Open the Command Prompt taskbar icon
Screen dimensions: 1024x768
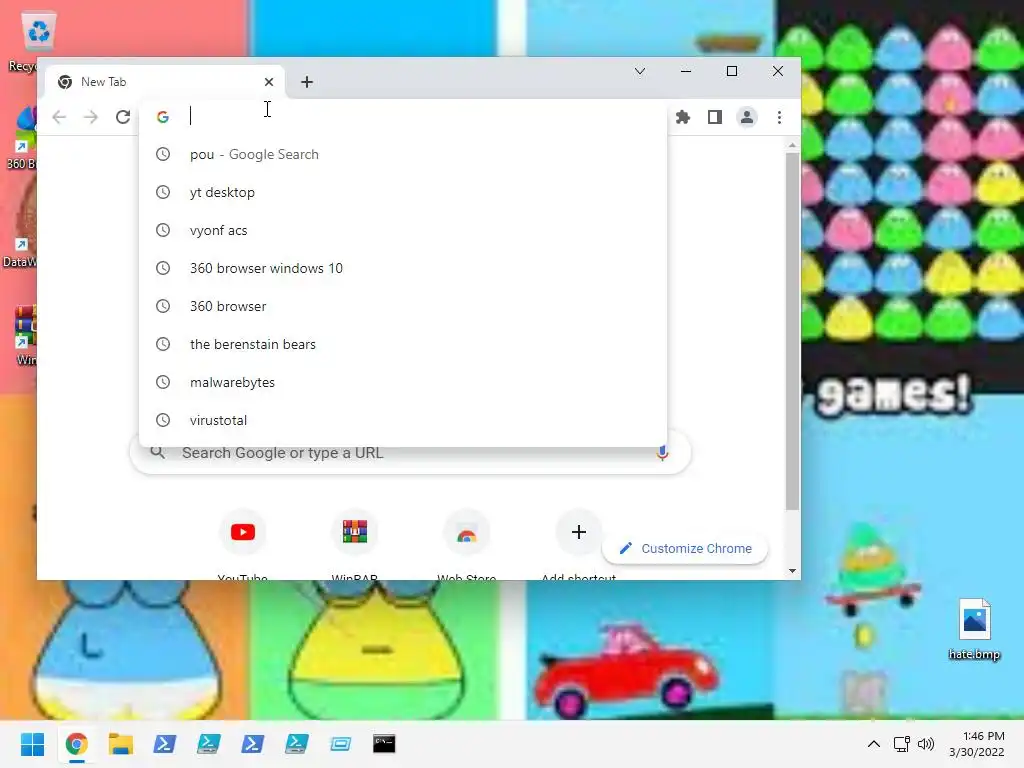tap(384, 744)
